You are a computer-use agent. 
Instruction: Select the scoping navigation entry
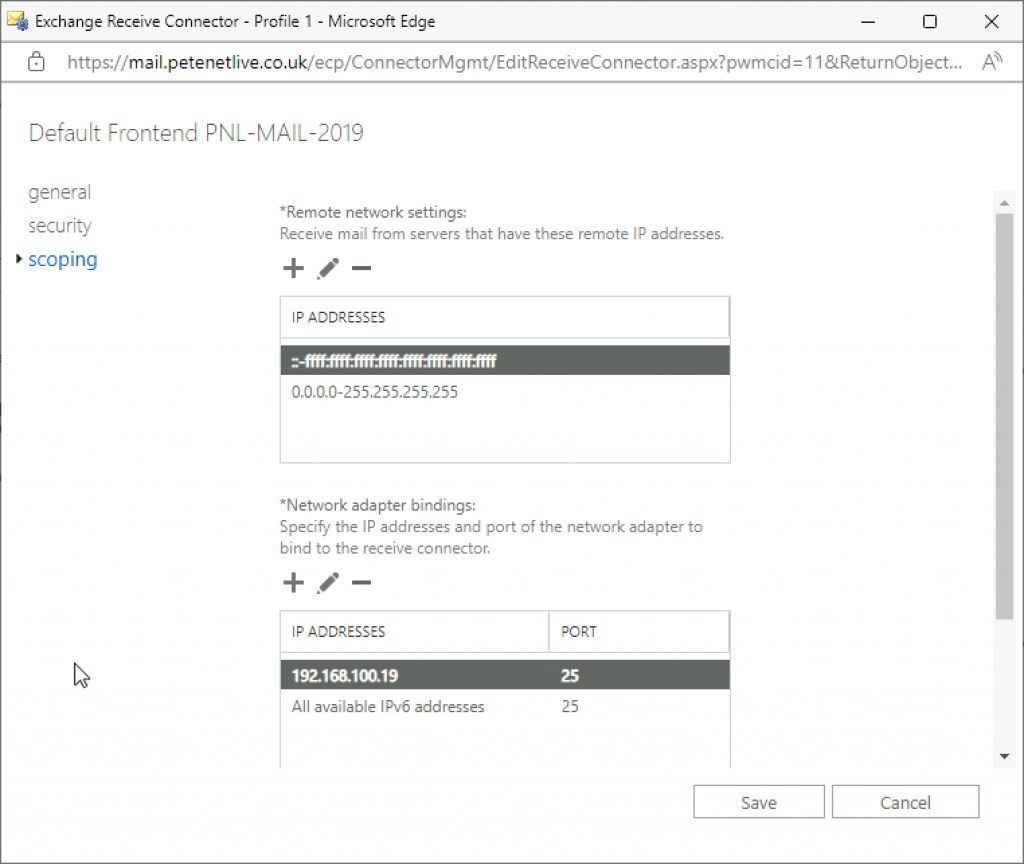tap(63, 259)
